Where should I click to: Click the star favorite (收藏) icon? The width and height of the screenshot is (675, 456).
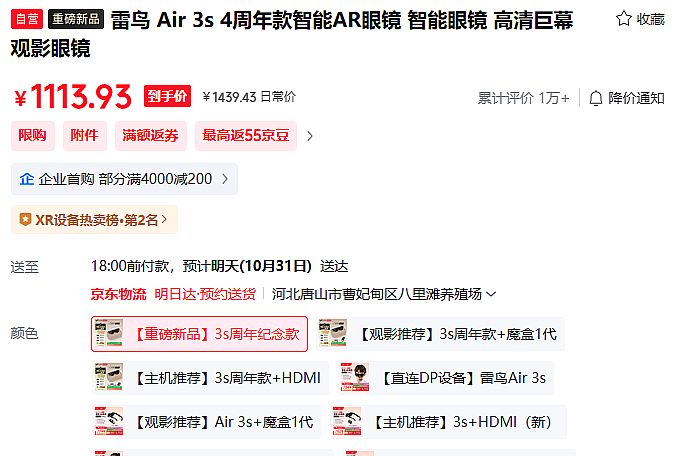(623, 19)
